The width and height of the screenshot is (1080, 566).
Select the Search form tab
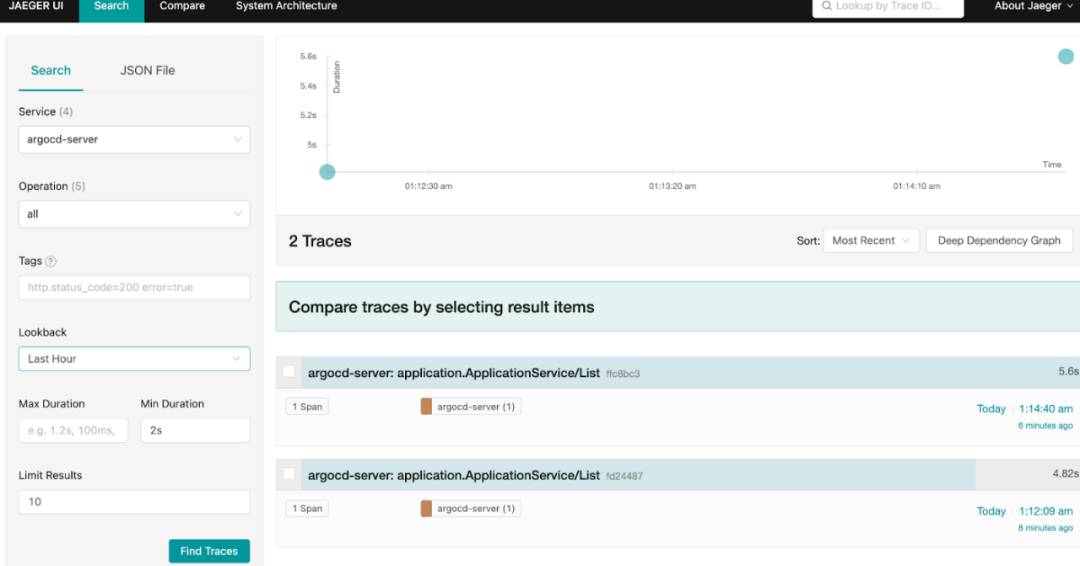pyautogui.click(x=51, y=70)
